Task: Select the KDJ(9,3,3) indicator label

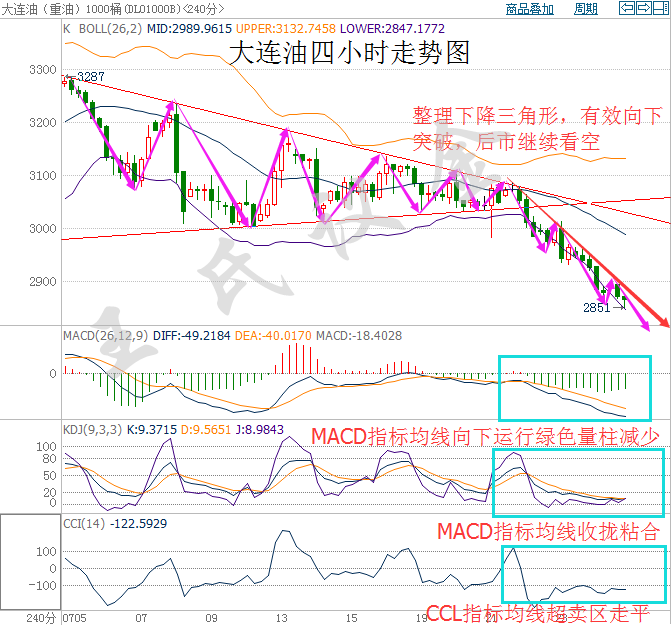Action: click(x=88, y=427)
